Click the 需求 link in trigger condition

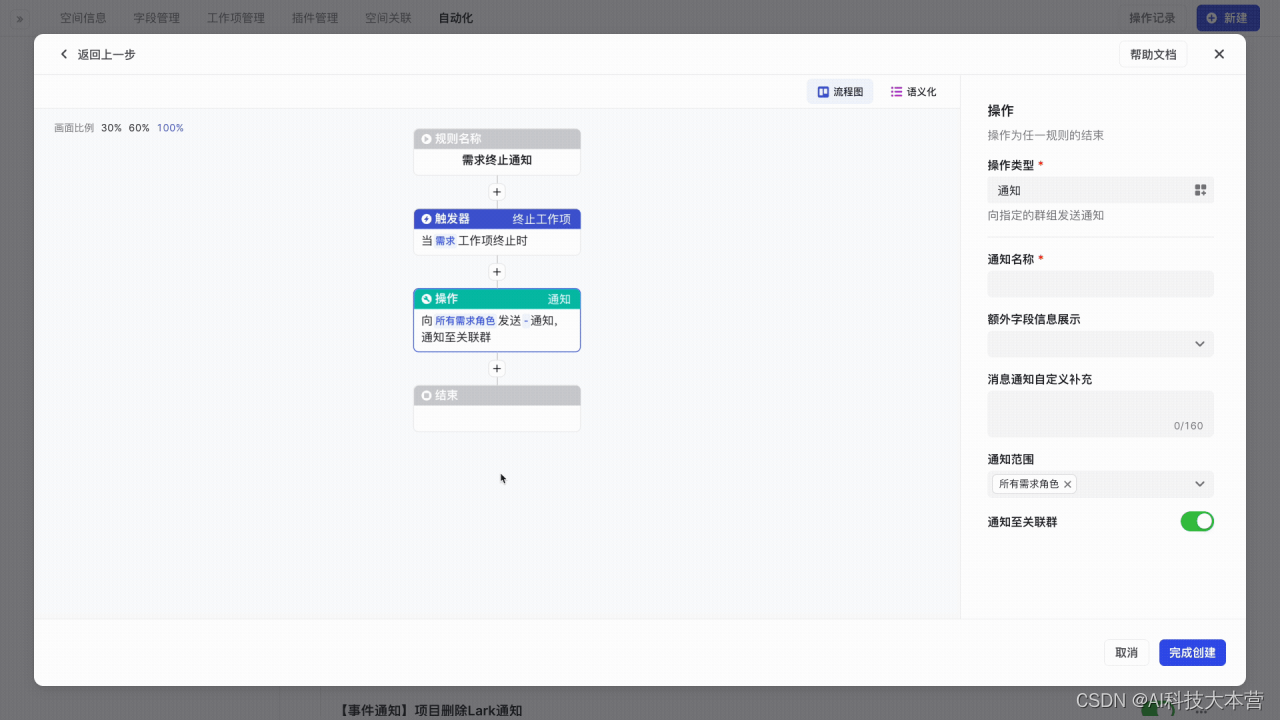[x=445, y=241]
